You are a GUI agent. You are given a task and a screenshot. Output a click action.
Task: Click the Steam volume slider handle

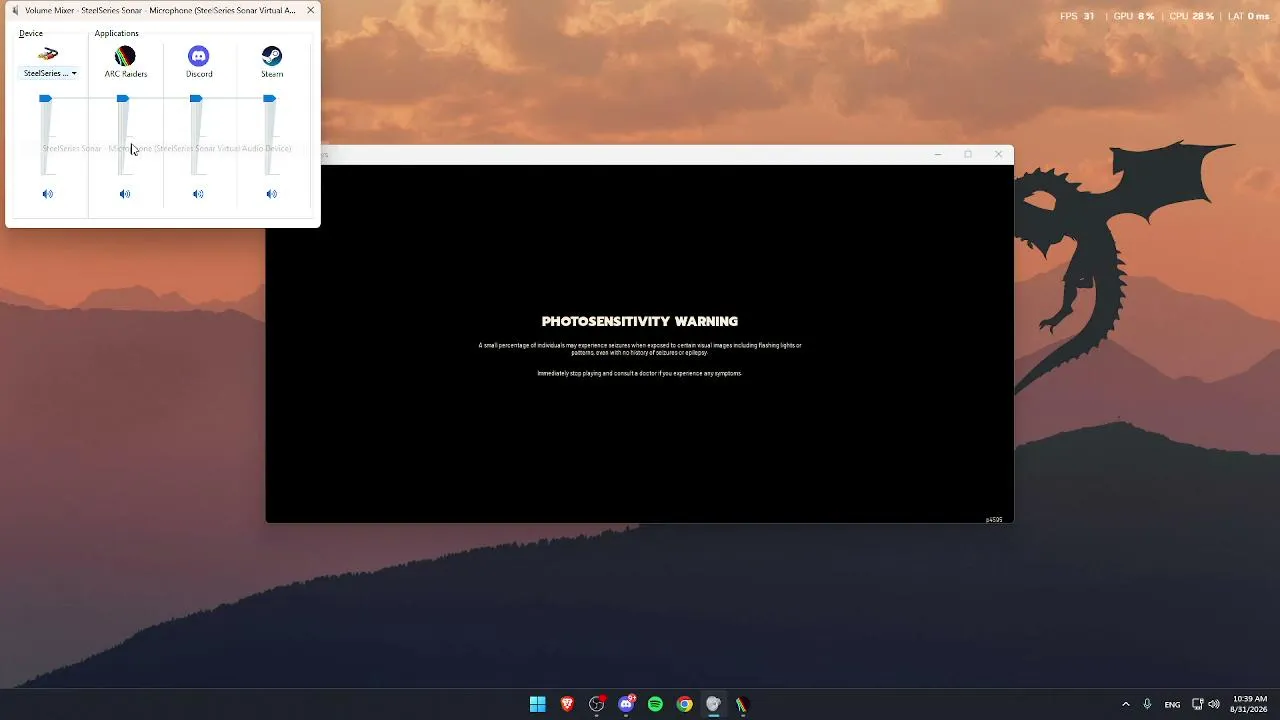[269, 98]
